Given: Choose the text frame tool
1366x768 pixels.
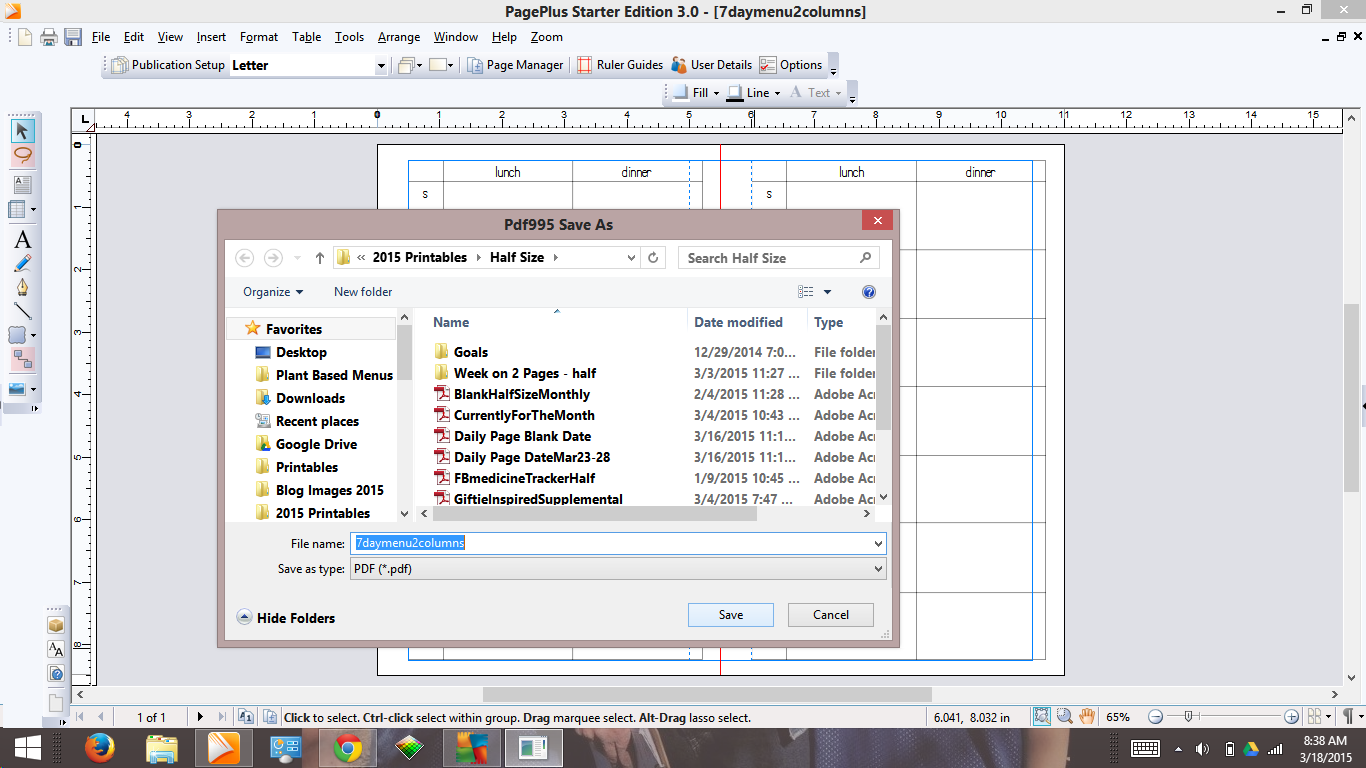Looking at the screenshot, I should coord(22,185).
